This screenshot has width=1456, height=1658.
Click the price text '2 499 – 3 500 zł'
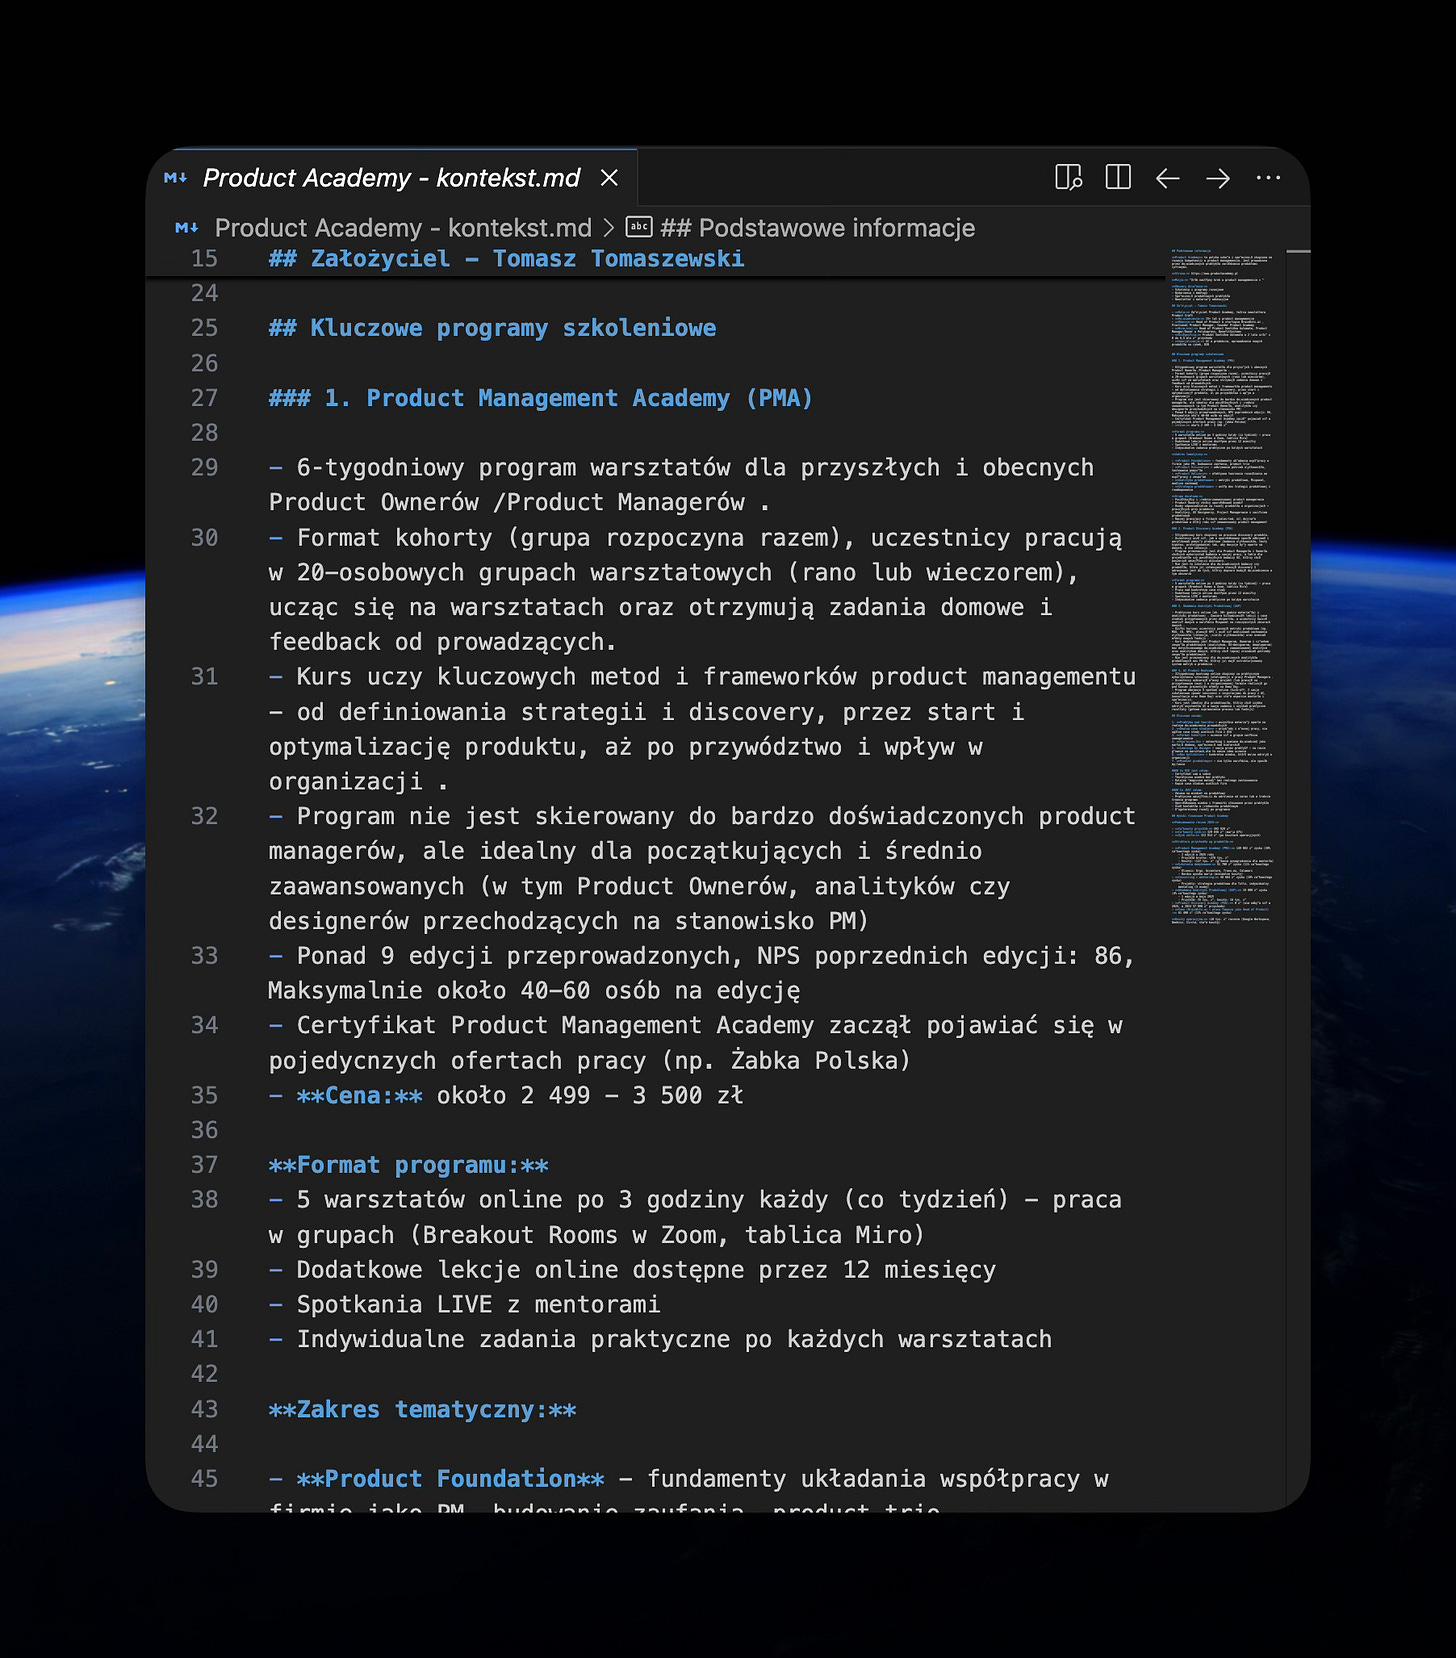click(632, 1096)
